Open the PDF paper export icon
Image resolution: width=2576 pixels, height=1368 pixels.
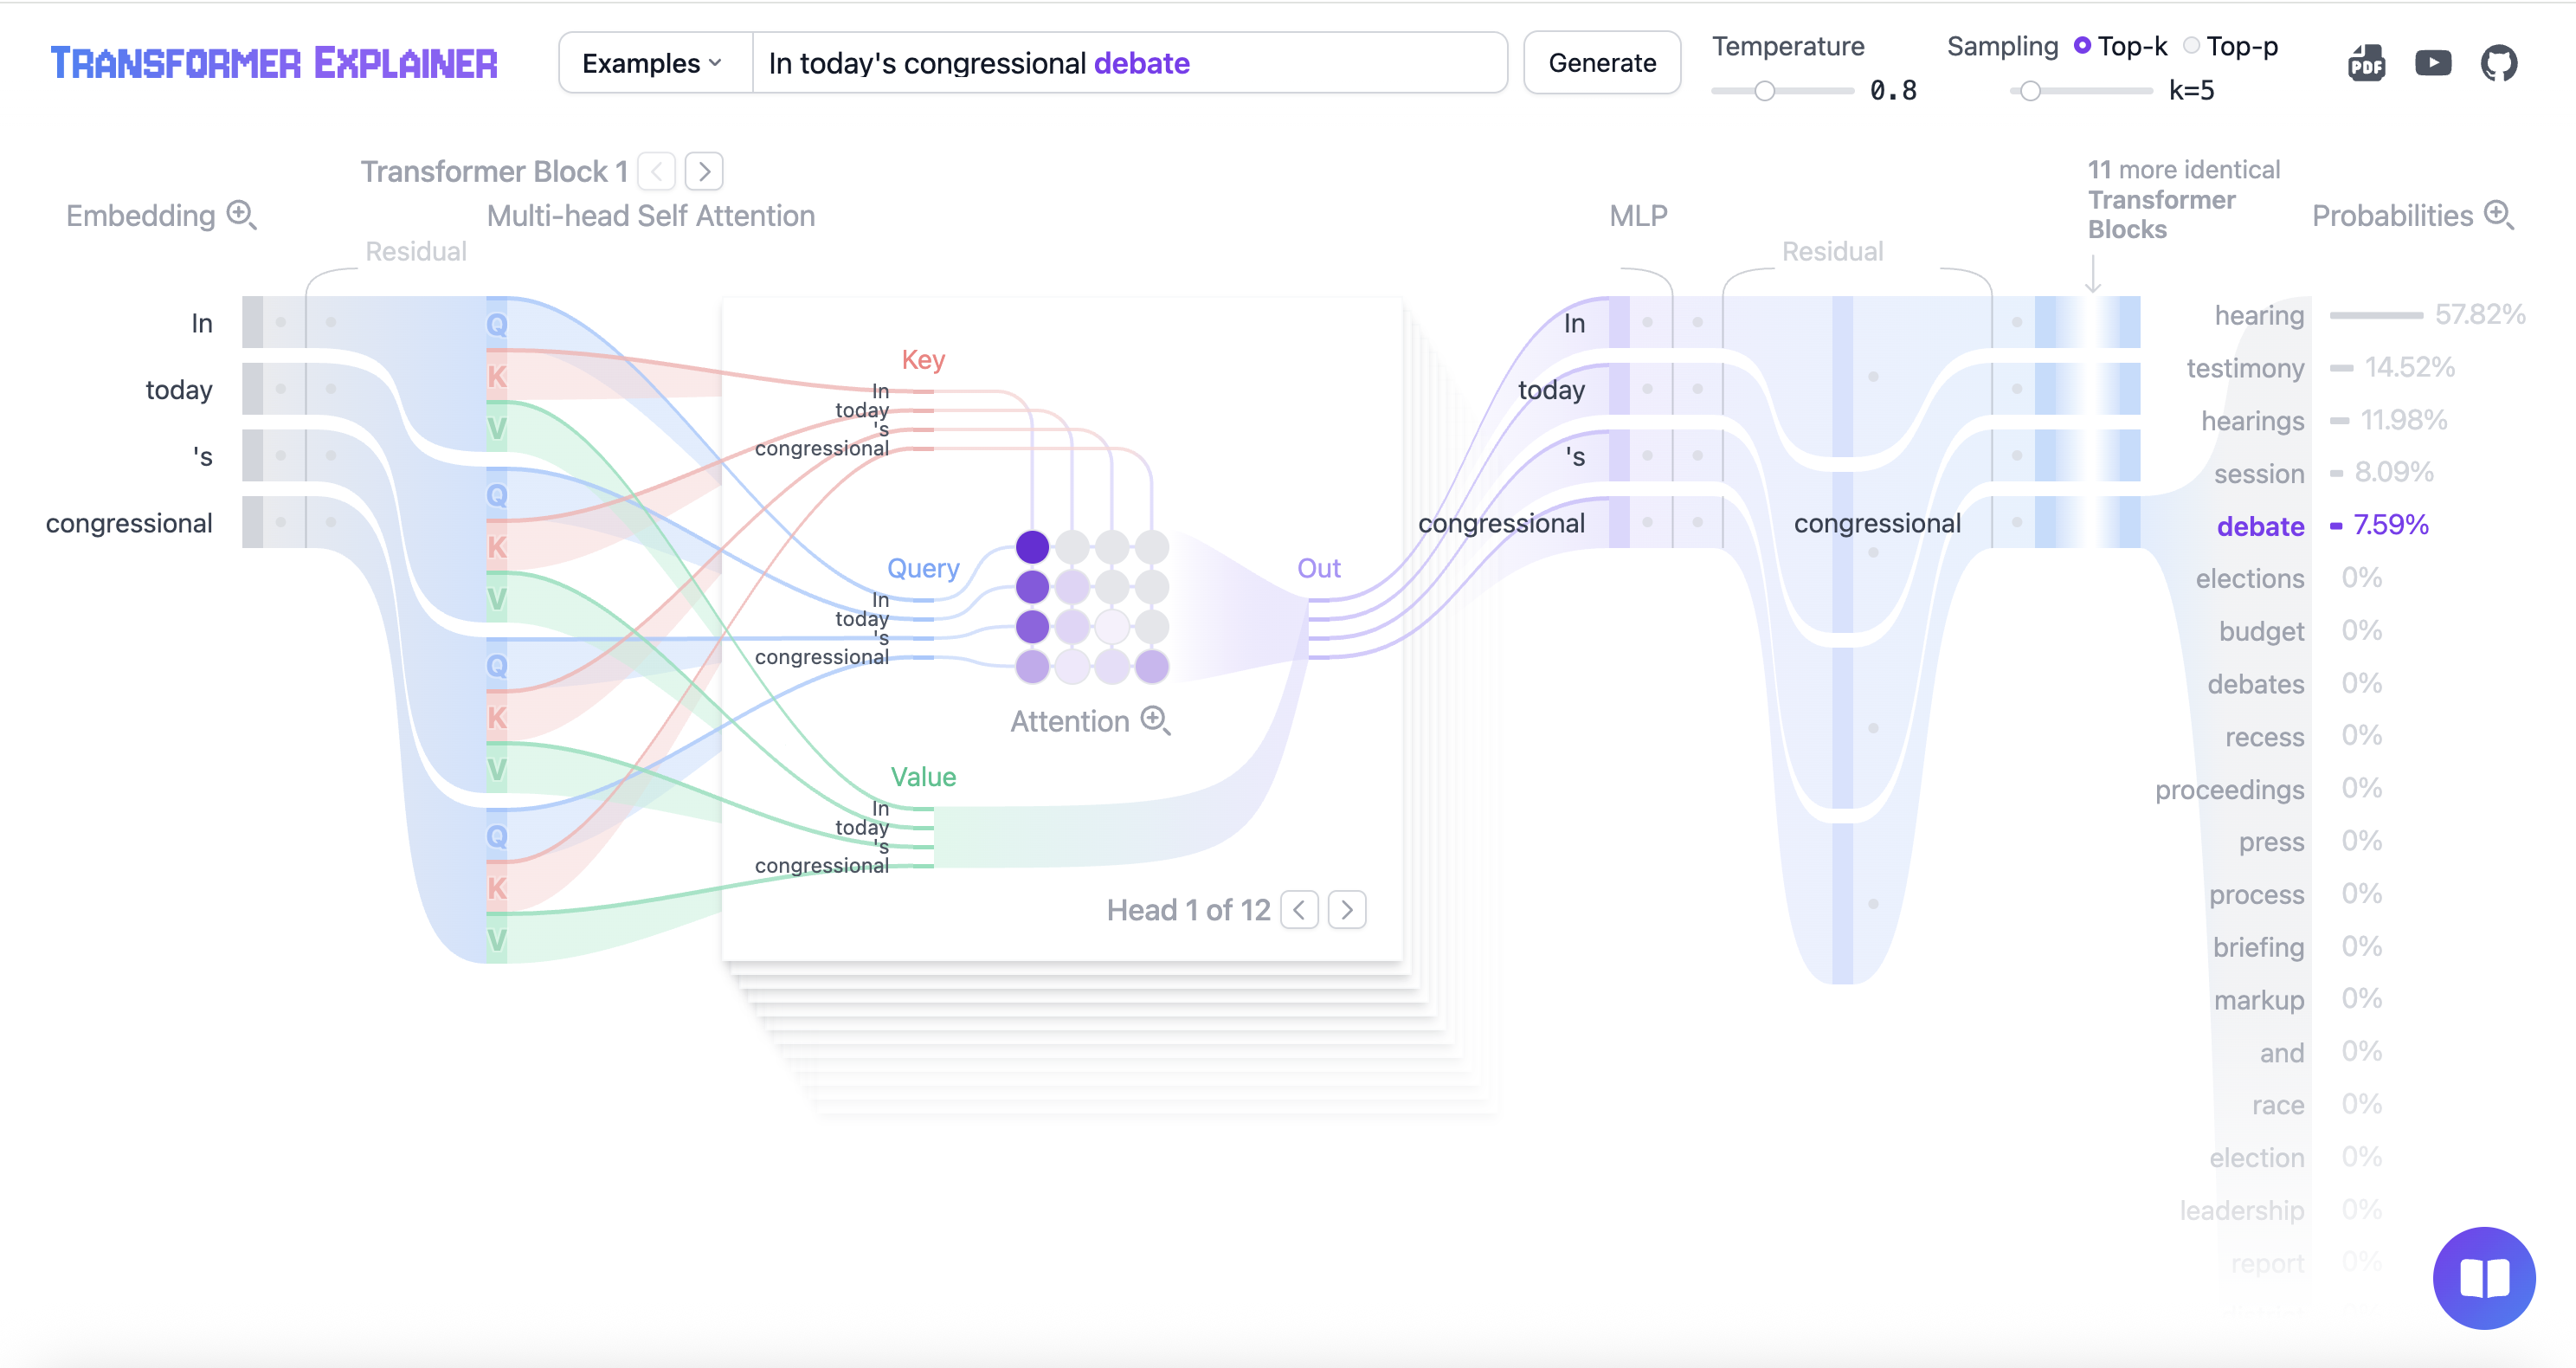click(2366, 62)
